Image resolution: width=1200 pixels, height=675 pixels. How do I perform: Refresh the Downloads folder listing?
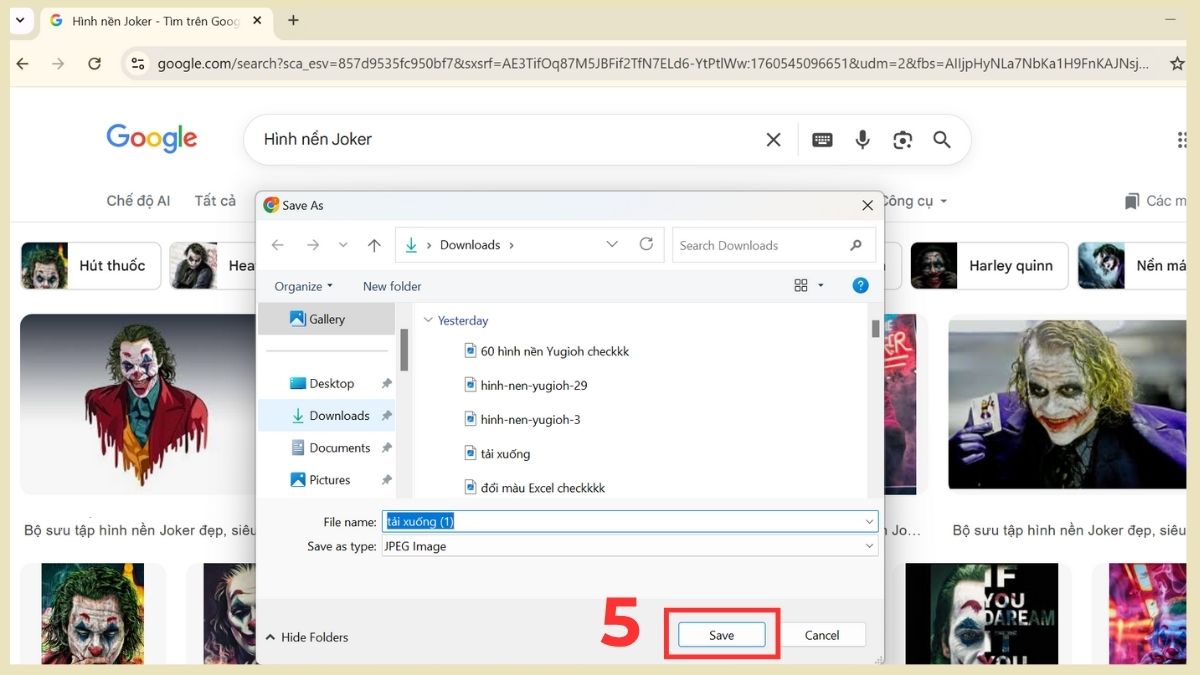pos(646,244)
